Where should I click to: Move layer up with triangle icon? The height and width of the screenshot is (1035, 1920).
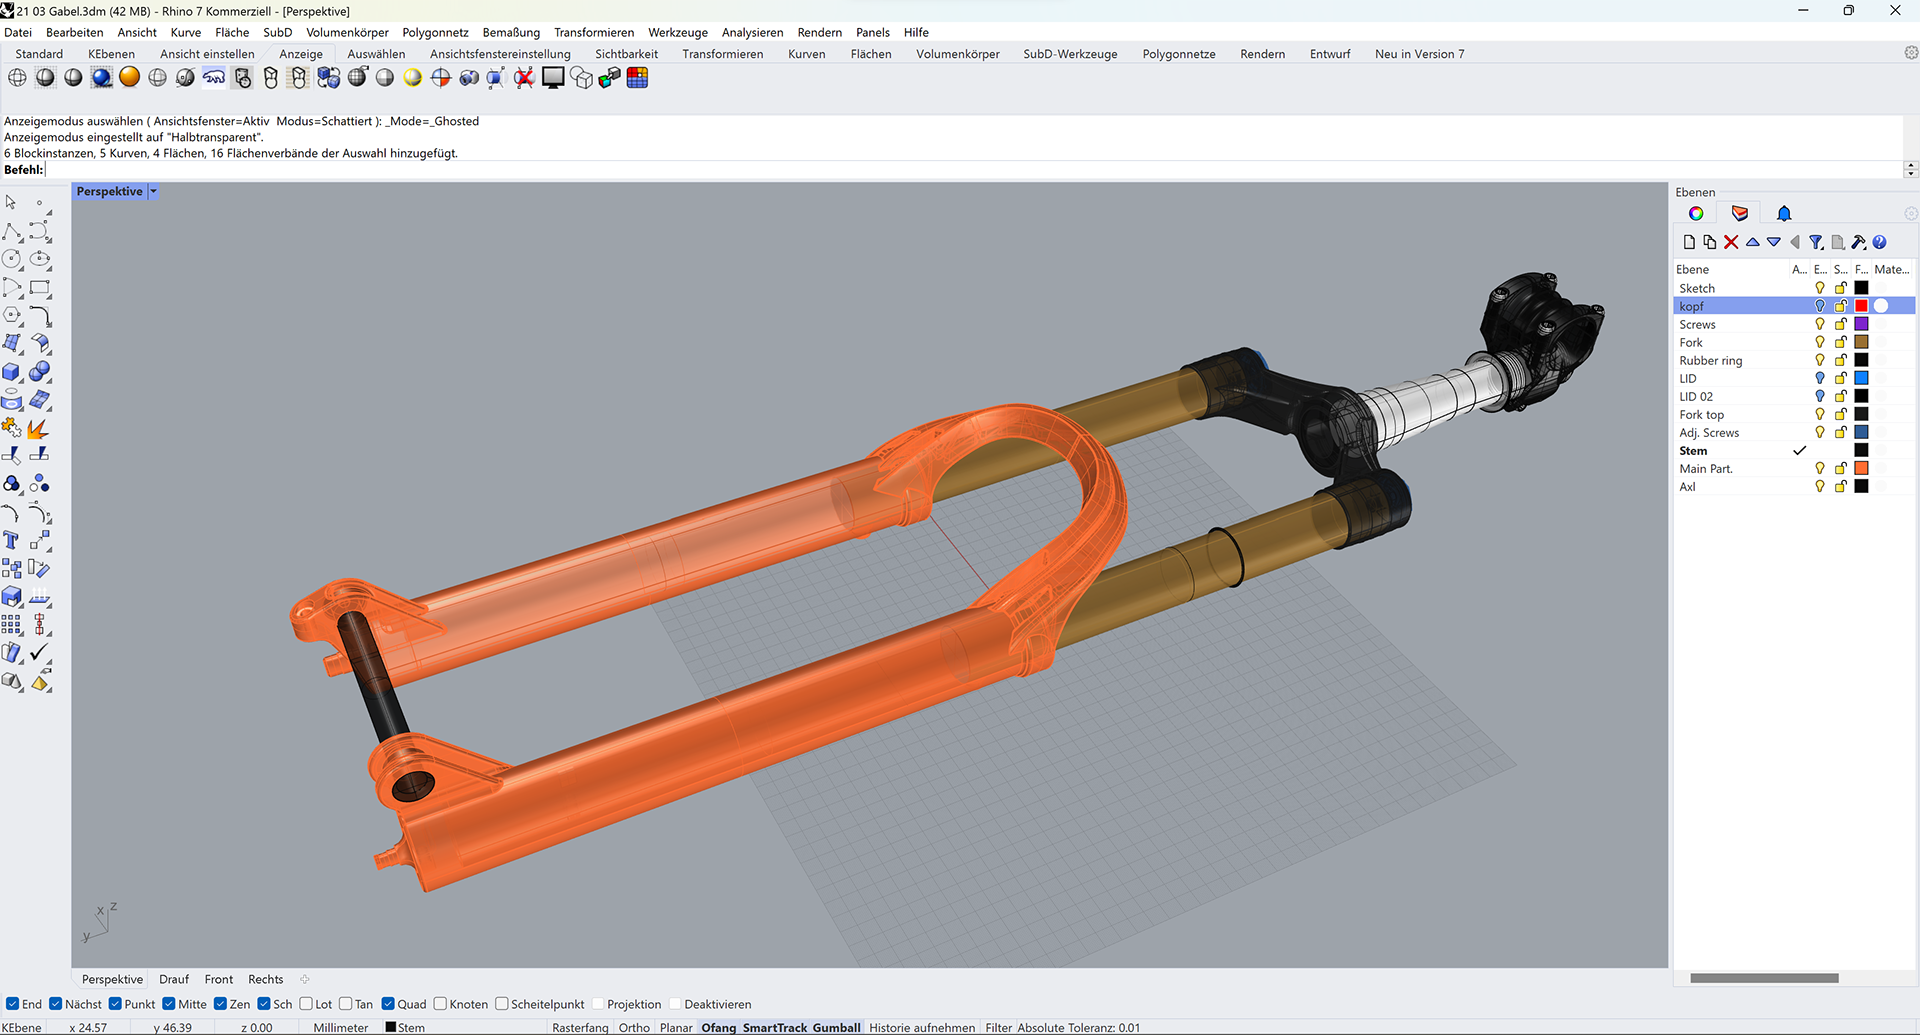(1752, 242)
